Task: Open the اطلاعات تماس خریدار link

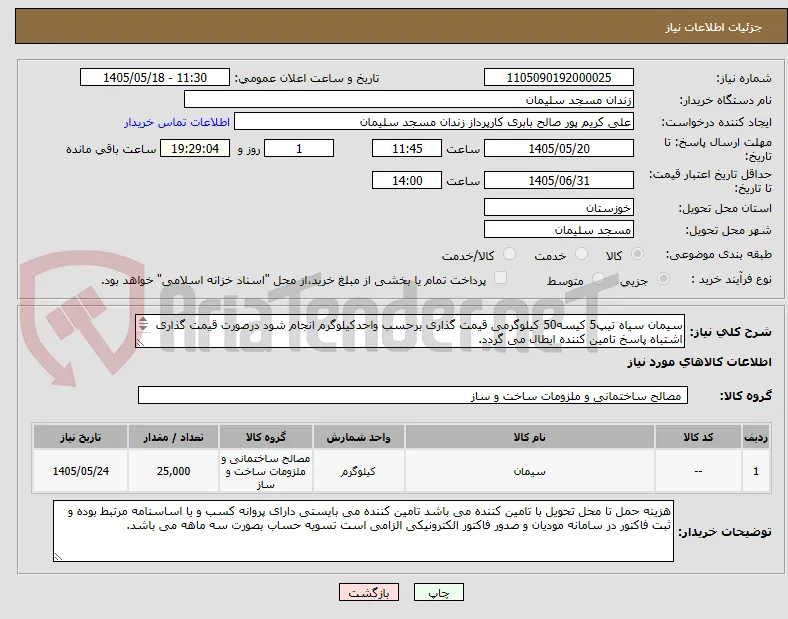Action: 177,122
